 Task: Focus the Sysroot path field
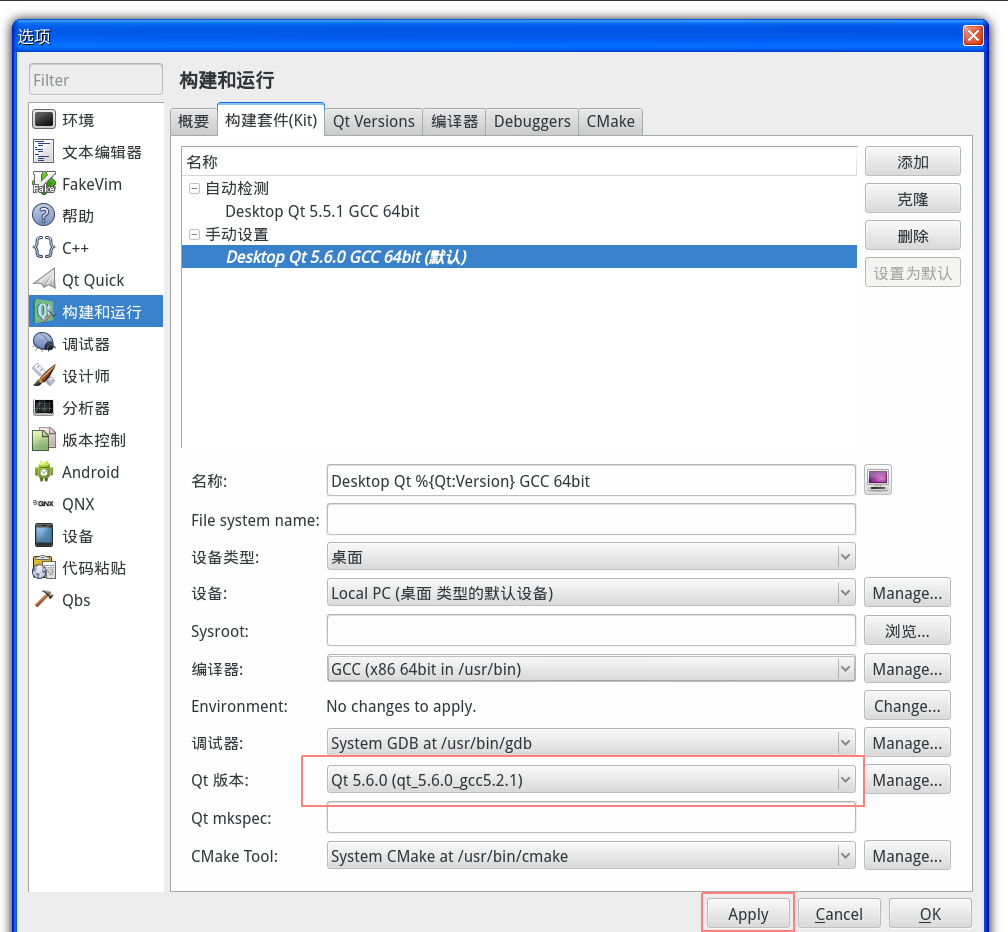point(591,631)
